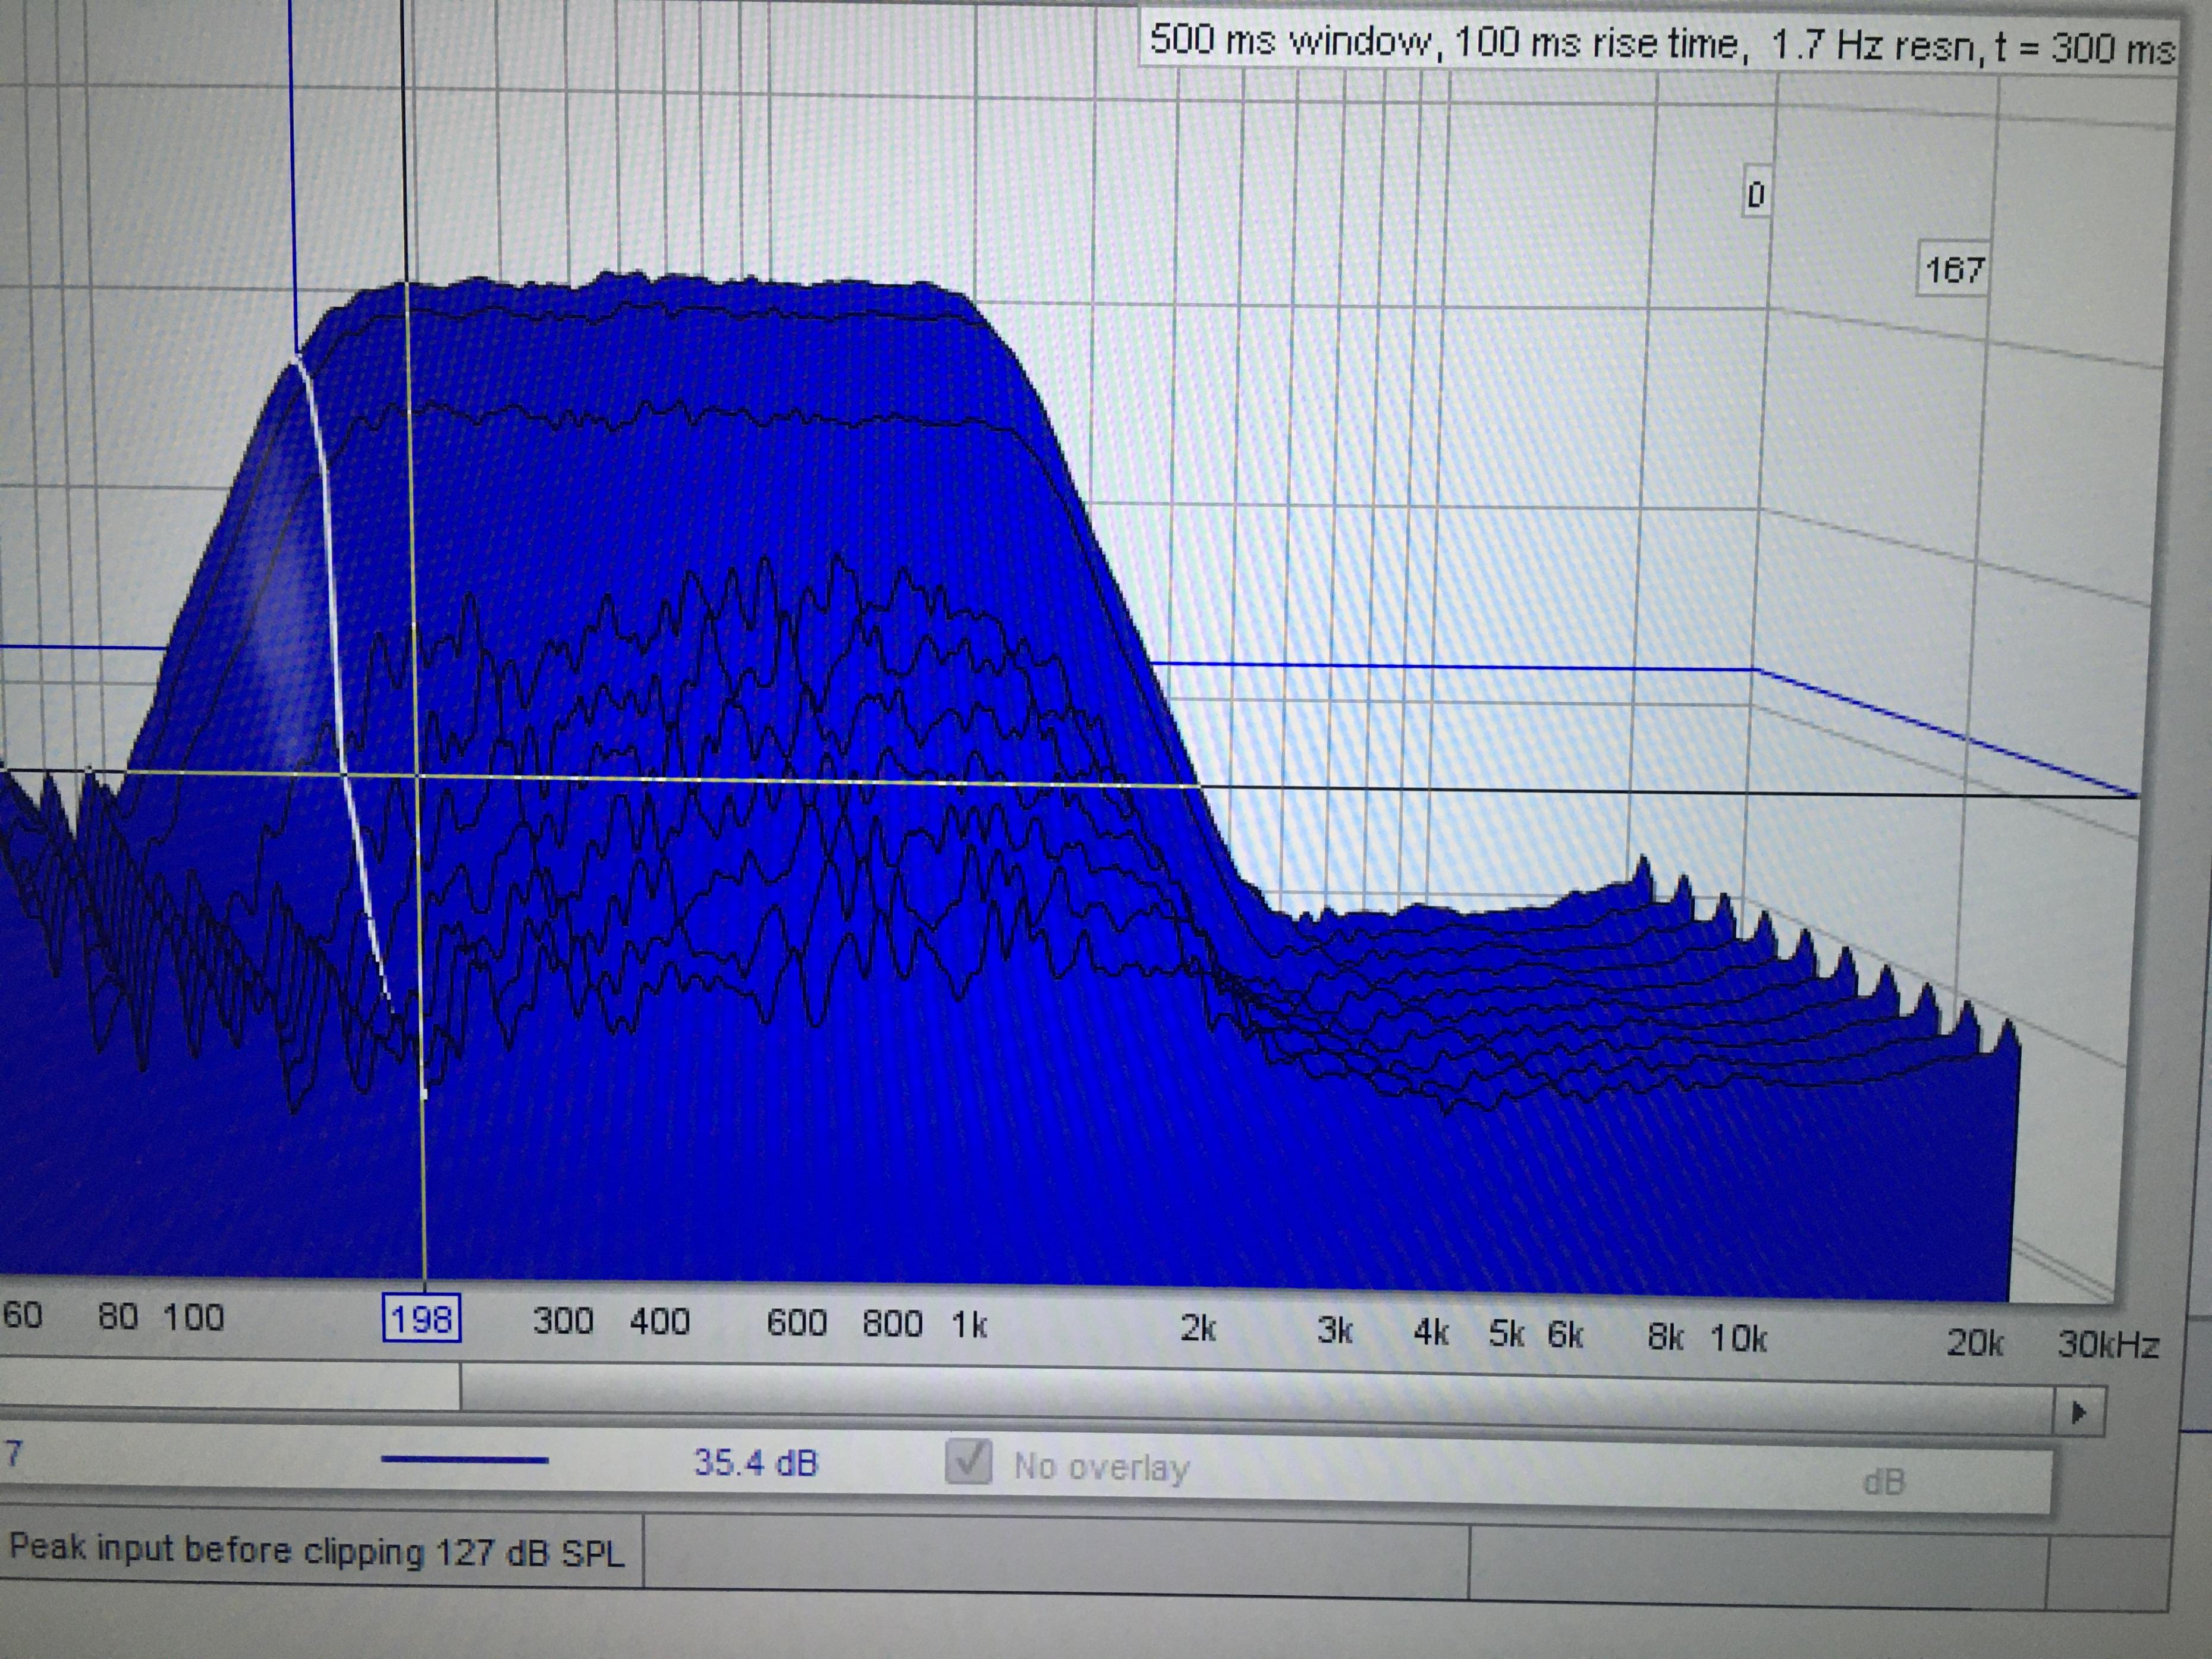Click the 4k frequency axis label
Screen dimensions: 2212x1659
(x=1431, y=1332)
